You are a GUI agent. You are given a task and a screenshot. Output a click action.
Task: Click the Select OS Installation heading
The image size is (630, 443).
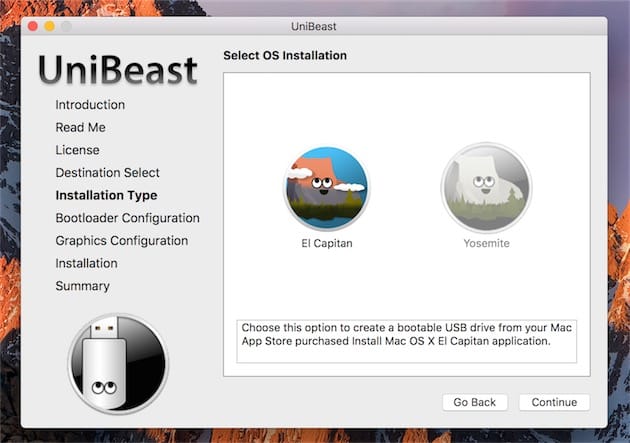click(285, 55)
